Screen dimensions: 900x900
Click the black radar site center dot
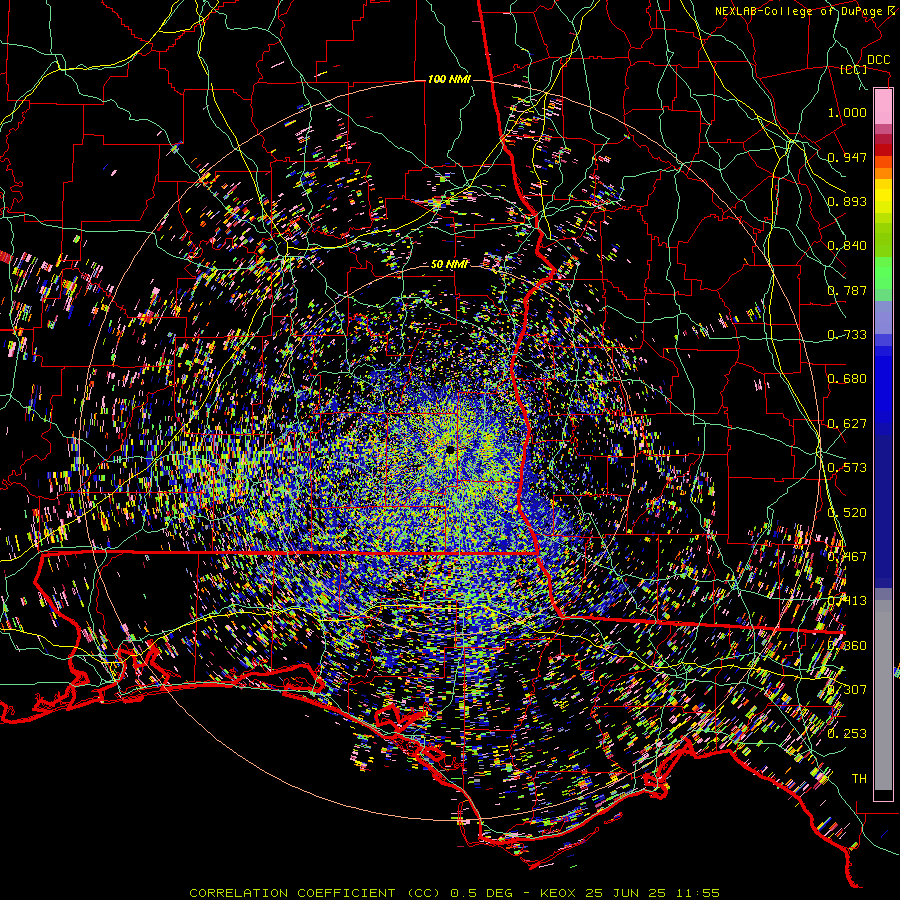click(450, 449)
